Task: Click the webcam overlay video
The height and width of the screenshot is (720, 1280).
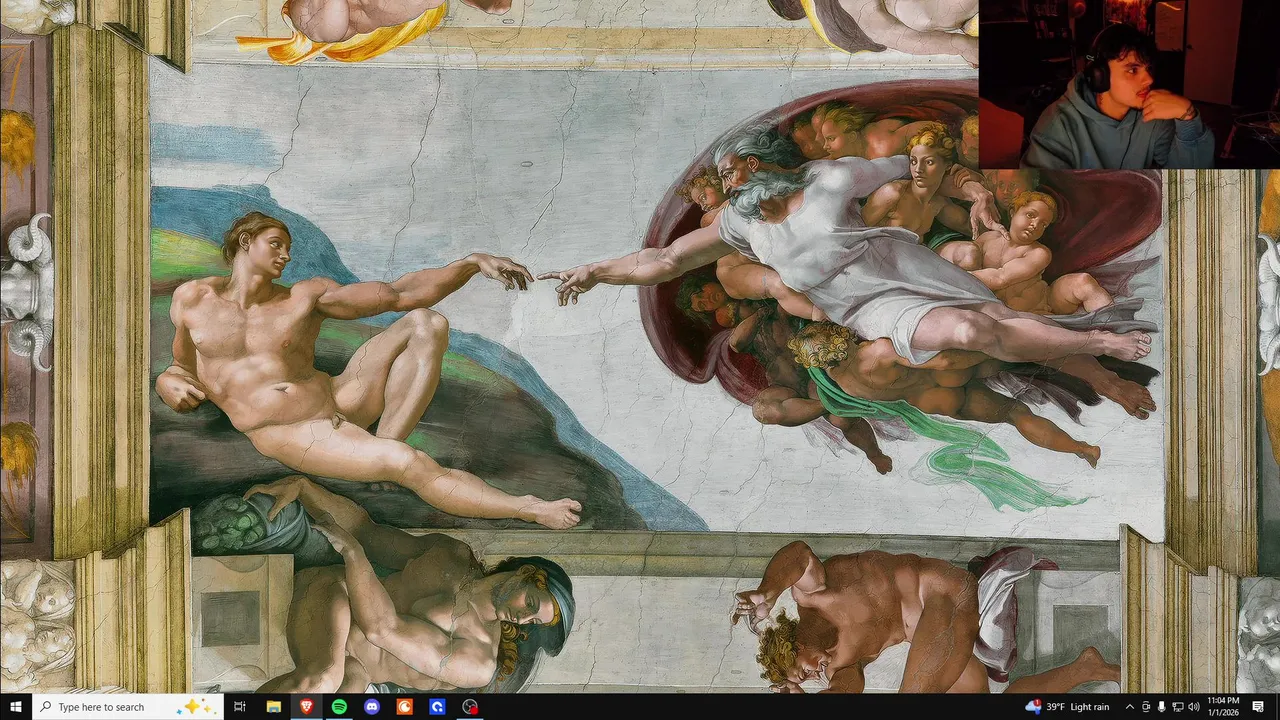Action: coord(1129,84)
